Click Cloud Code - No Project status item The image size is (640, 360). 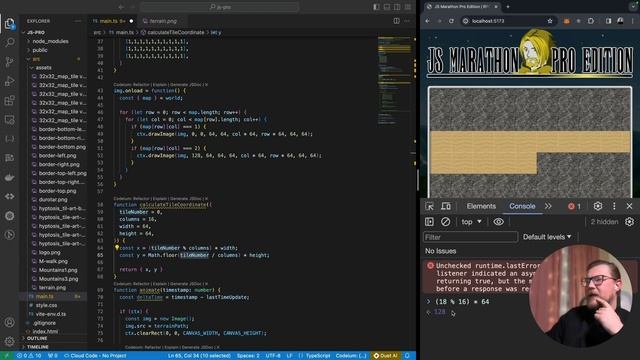click(95, 356)
